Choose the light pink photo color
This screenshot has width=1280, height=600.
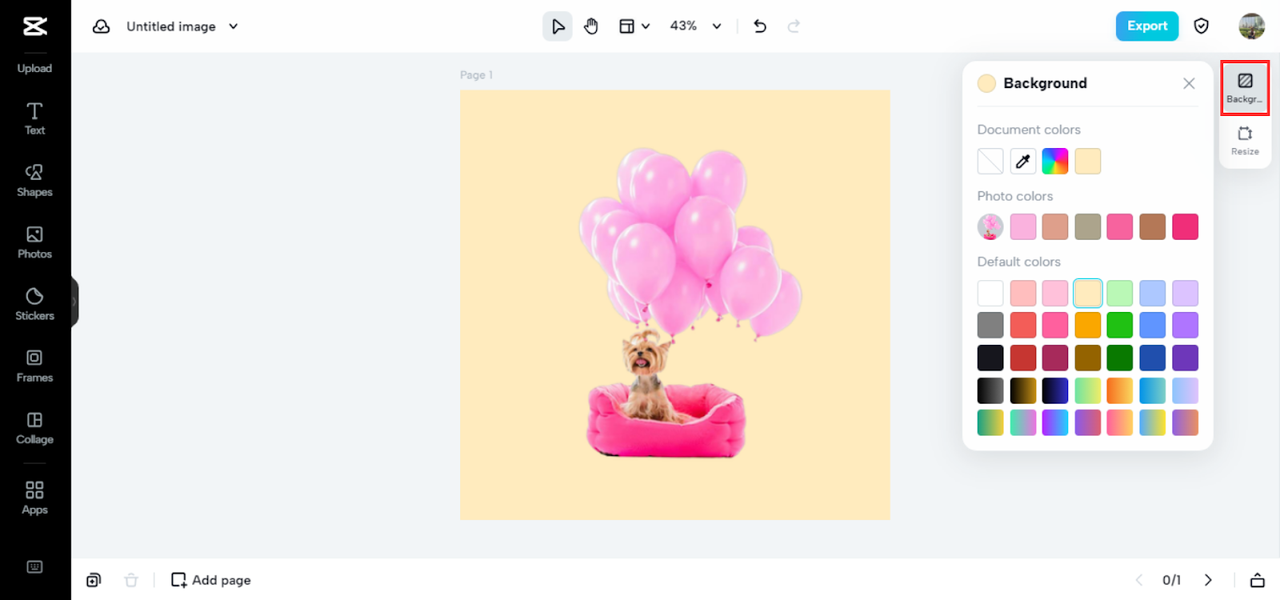pos(1023,227)
